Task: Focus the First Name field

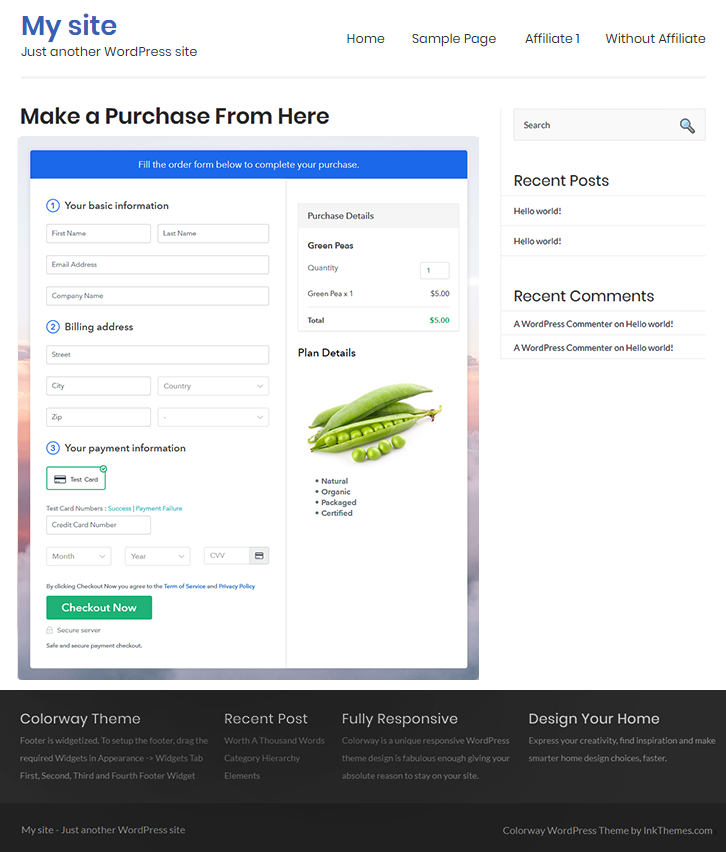Action: (98, 233)
